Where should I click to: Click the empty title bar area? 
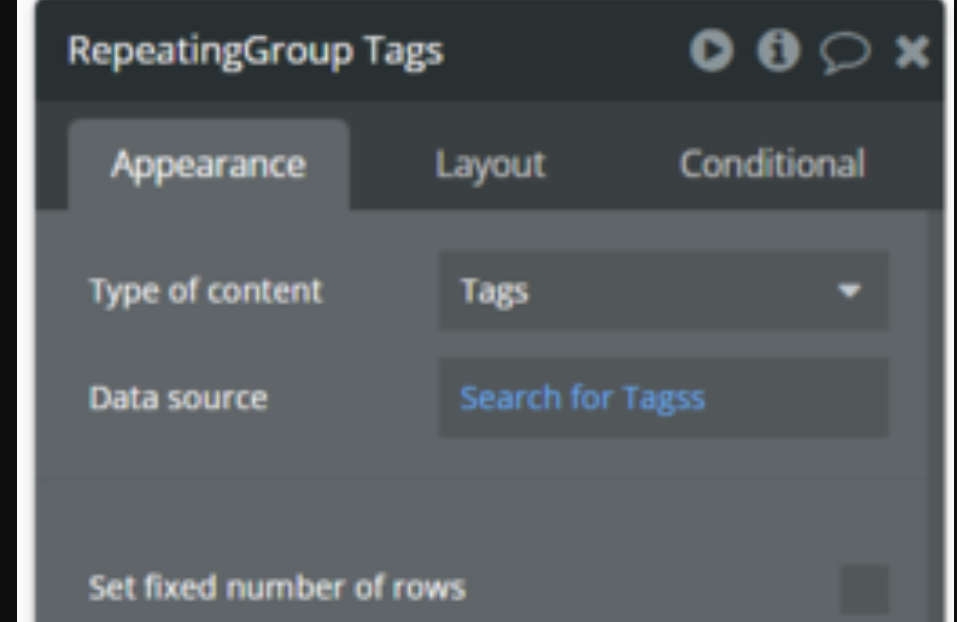click(566, 51)
